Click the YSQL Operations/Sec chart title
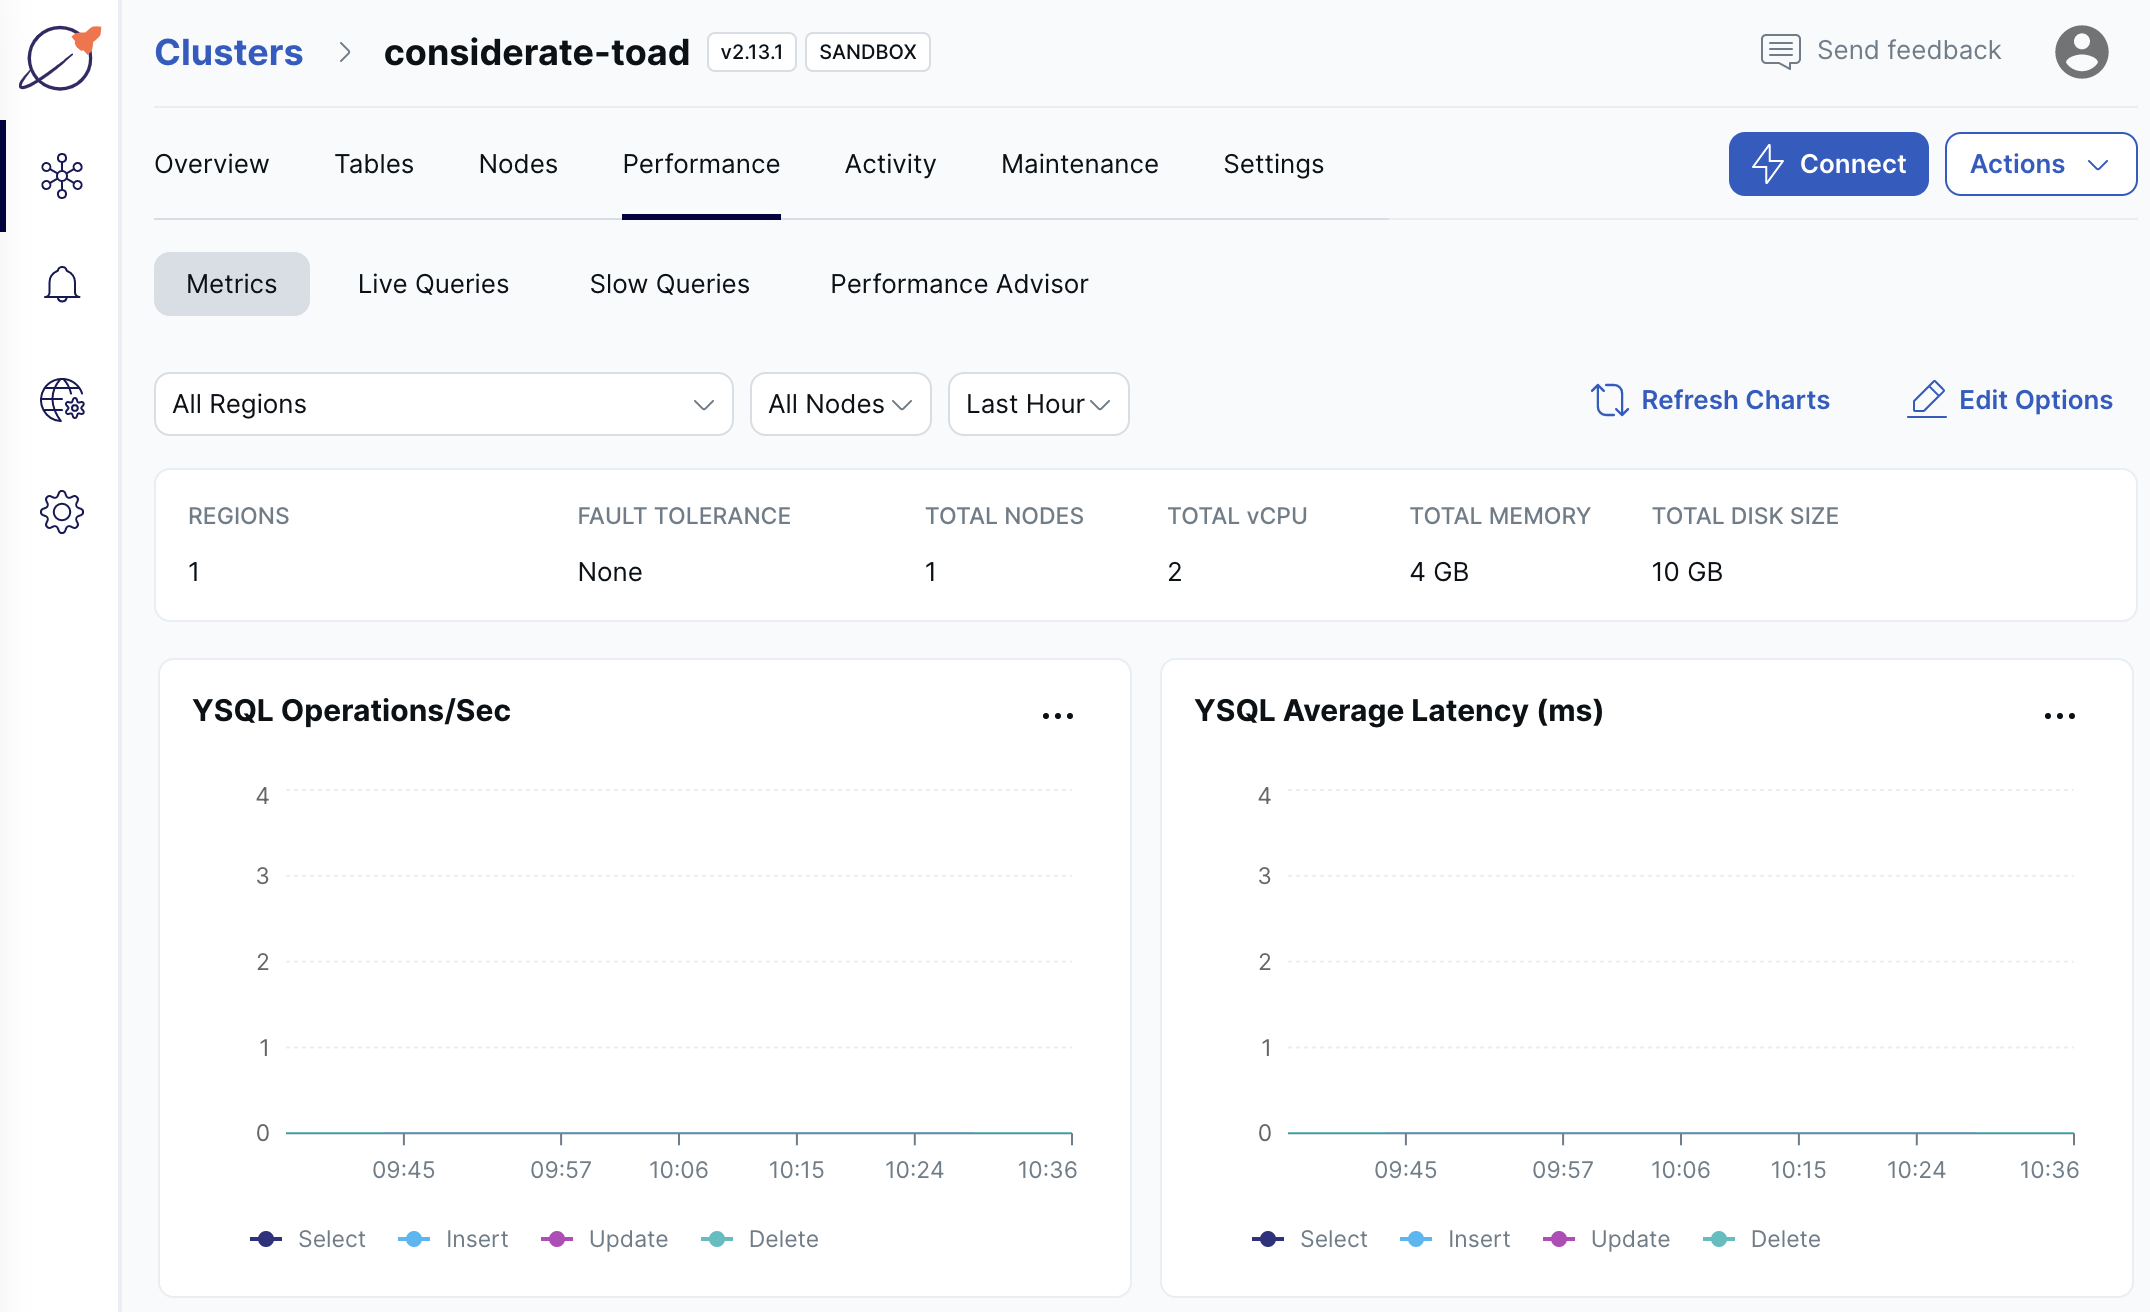 (x=351, y=710)
